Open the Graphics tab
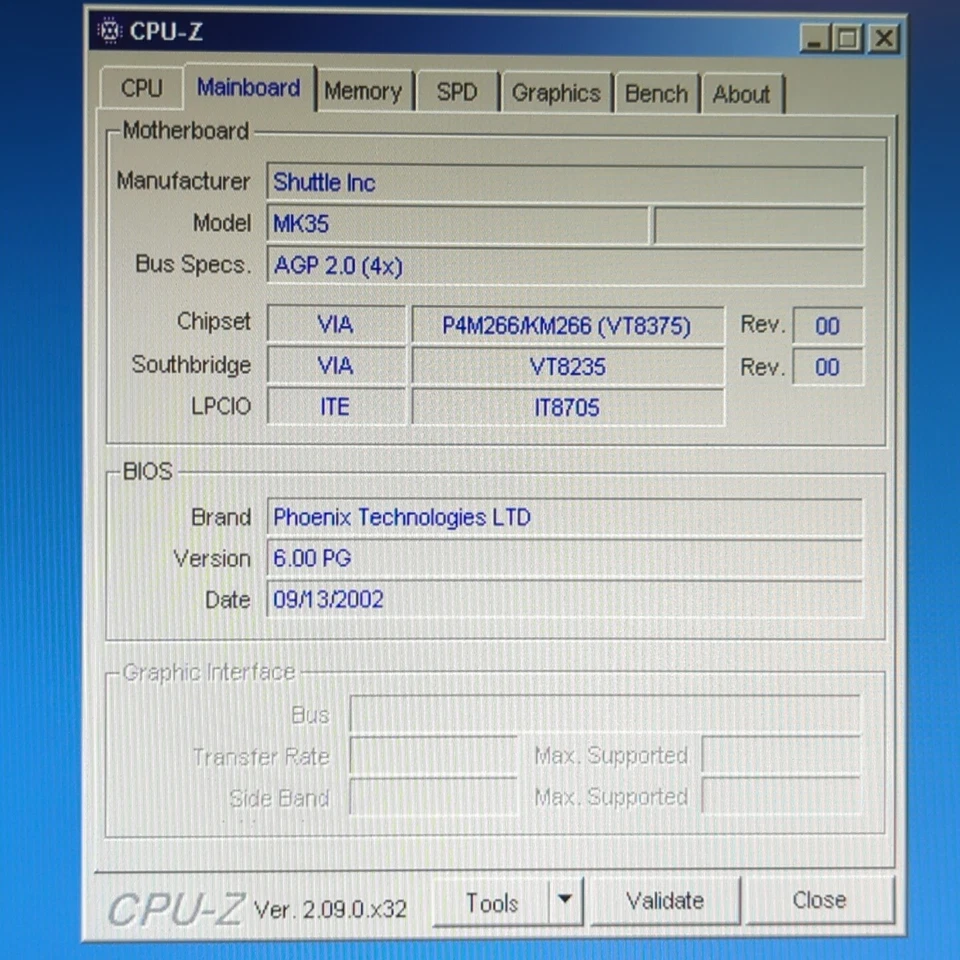Viewport: 960px width, 960px height. tap(556, 93)
